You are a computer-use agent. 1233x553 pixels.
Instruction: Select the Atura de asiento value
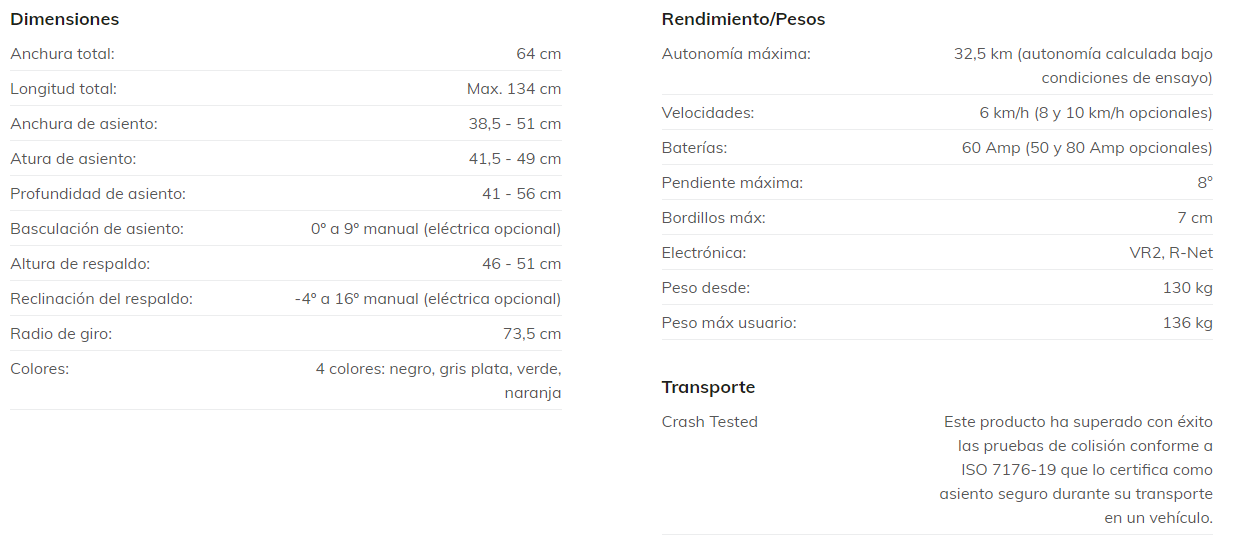click(521, 158)
